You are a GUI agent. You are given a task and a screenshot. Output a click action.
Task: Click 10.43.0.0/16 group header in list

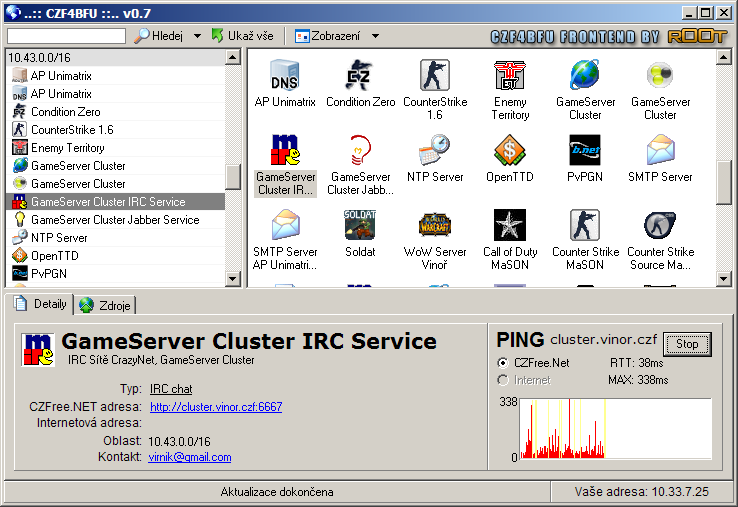(116, 57)
